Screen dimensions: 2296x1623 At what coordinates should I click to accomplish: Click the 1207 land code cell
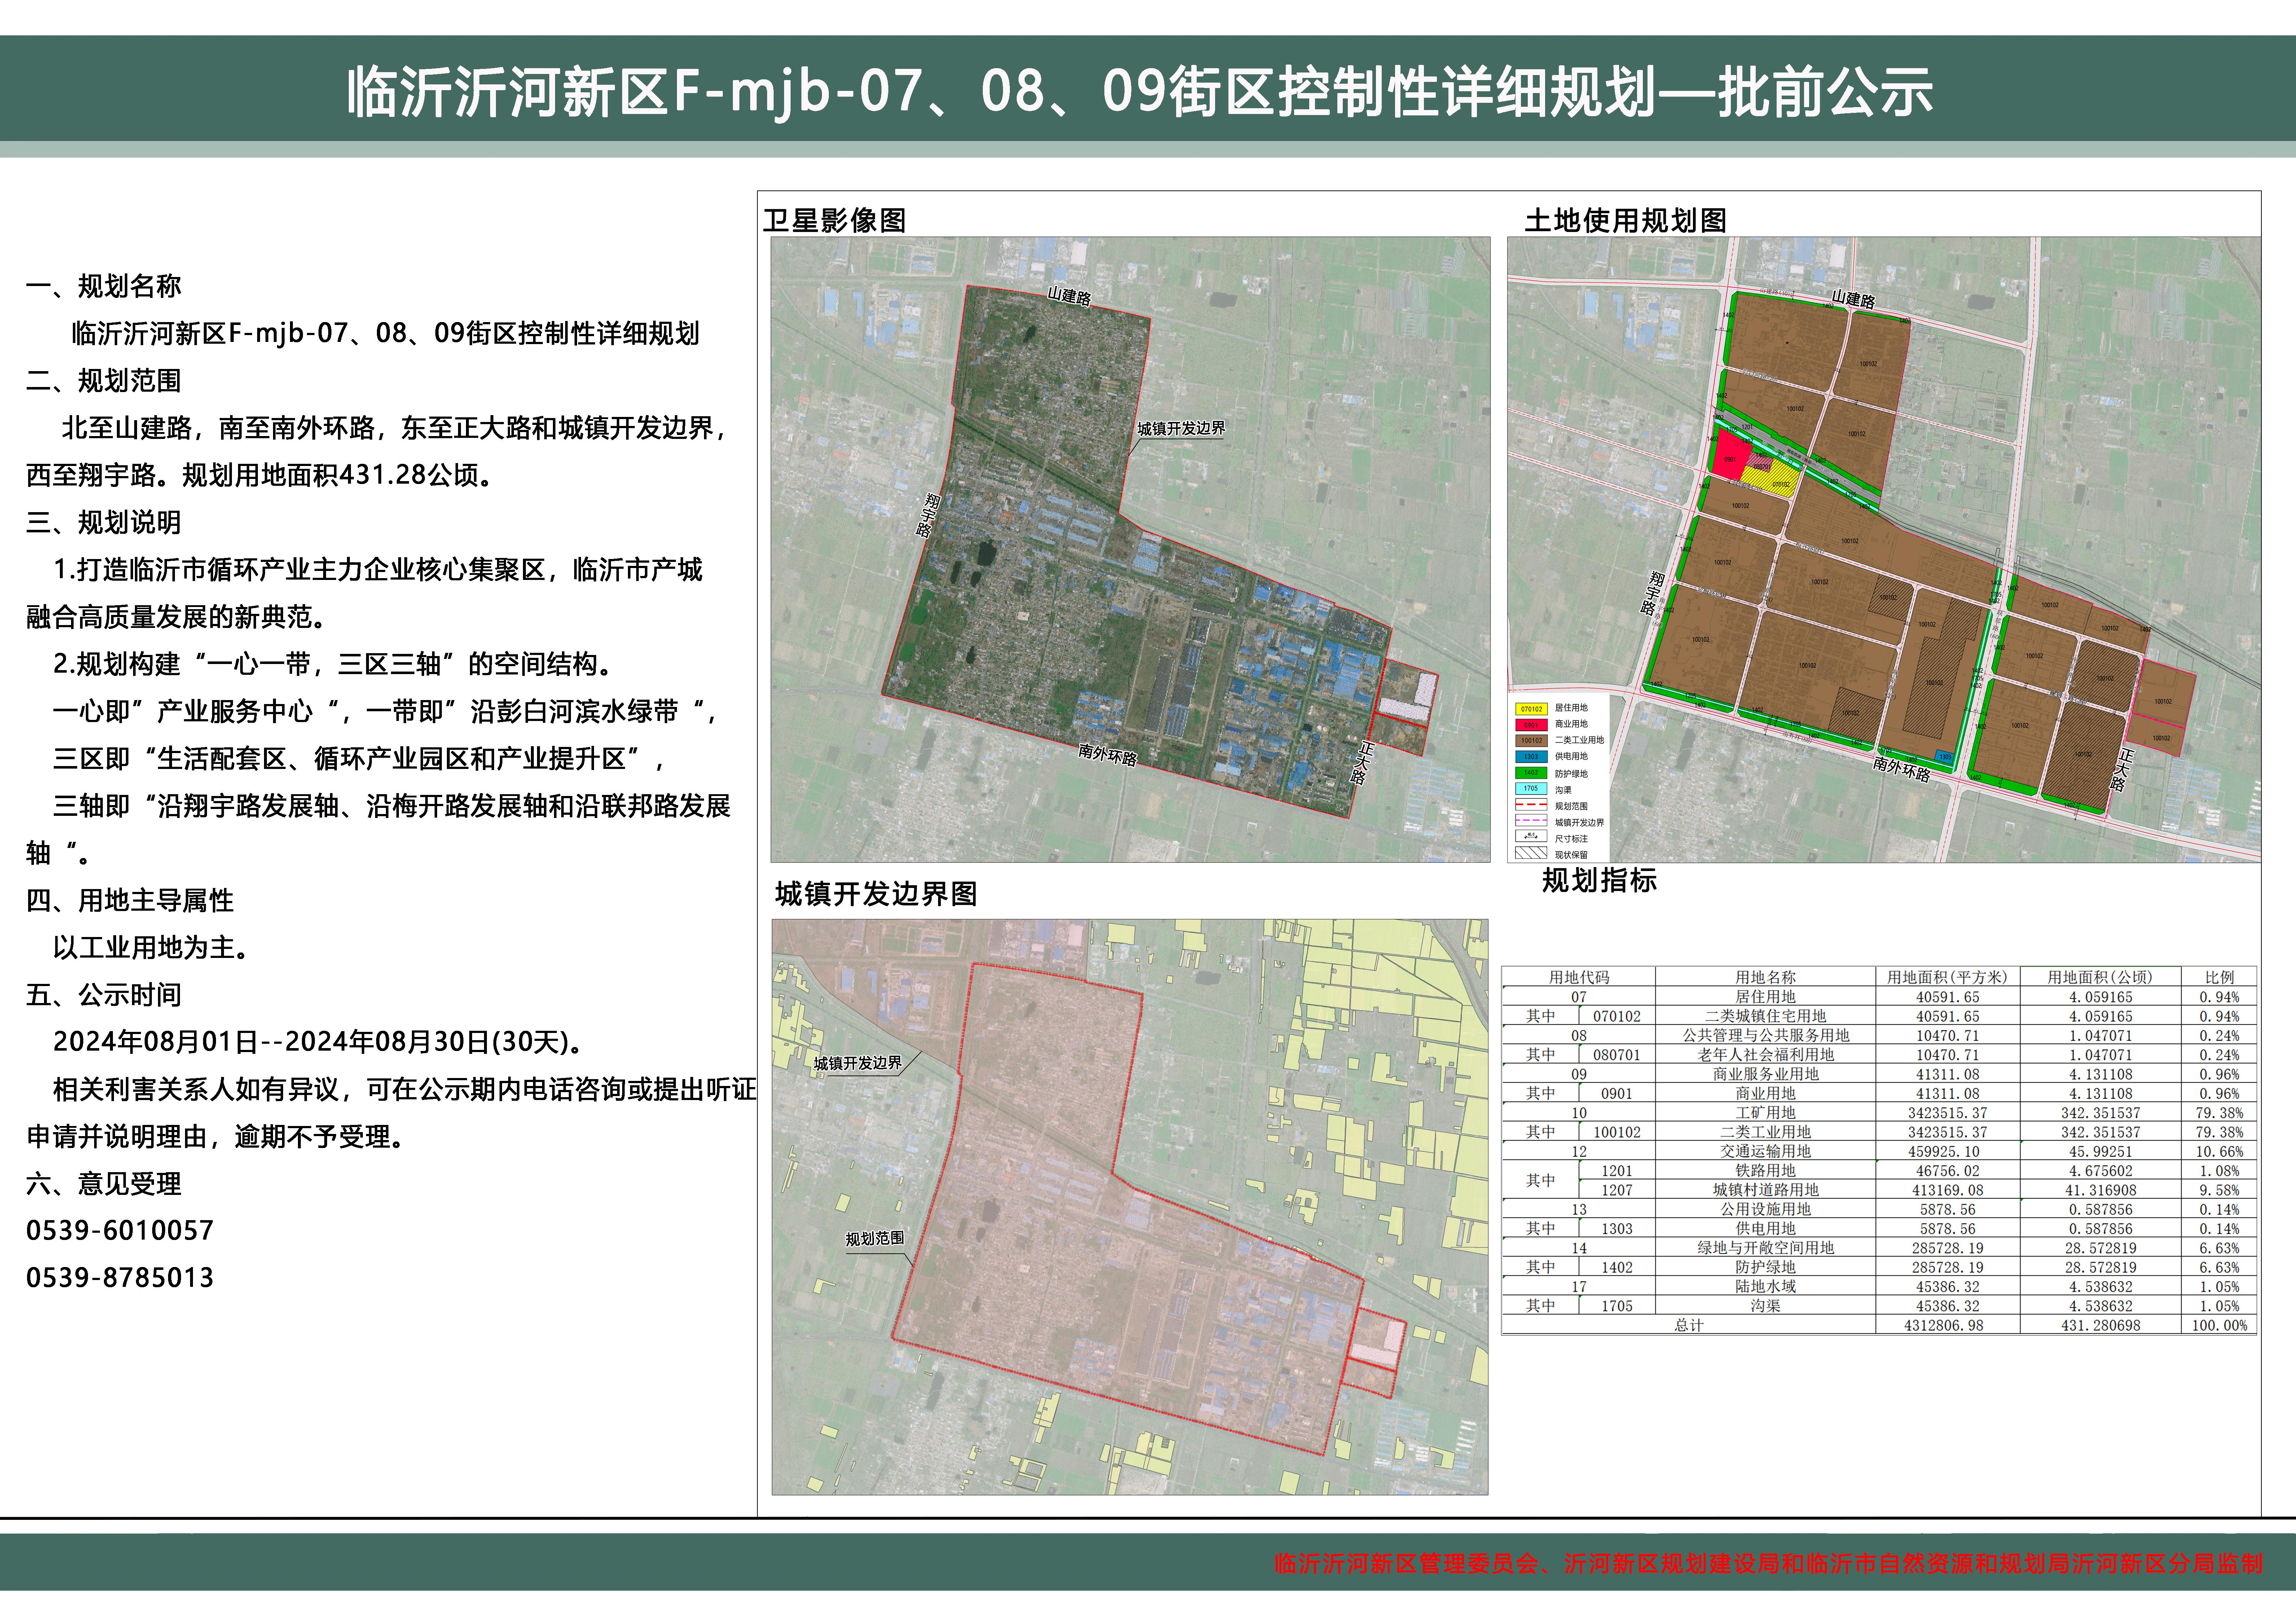pyautogui.click(x=1616, y=1190)
